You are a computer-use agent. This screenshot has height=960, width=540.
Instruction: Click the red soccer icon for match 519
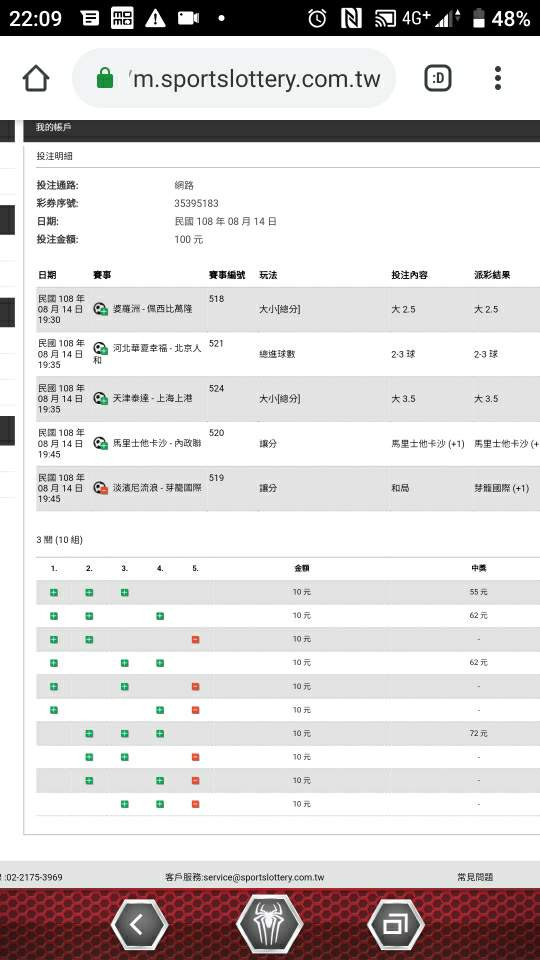(x=100, y=488)
